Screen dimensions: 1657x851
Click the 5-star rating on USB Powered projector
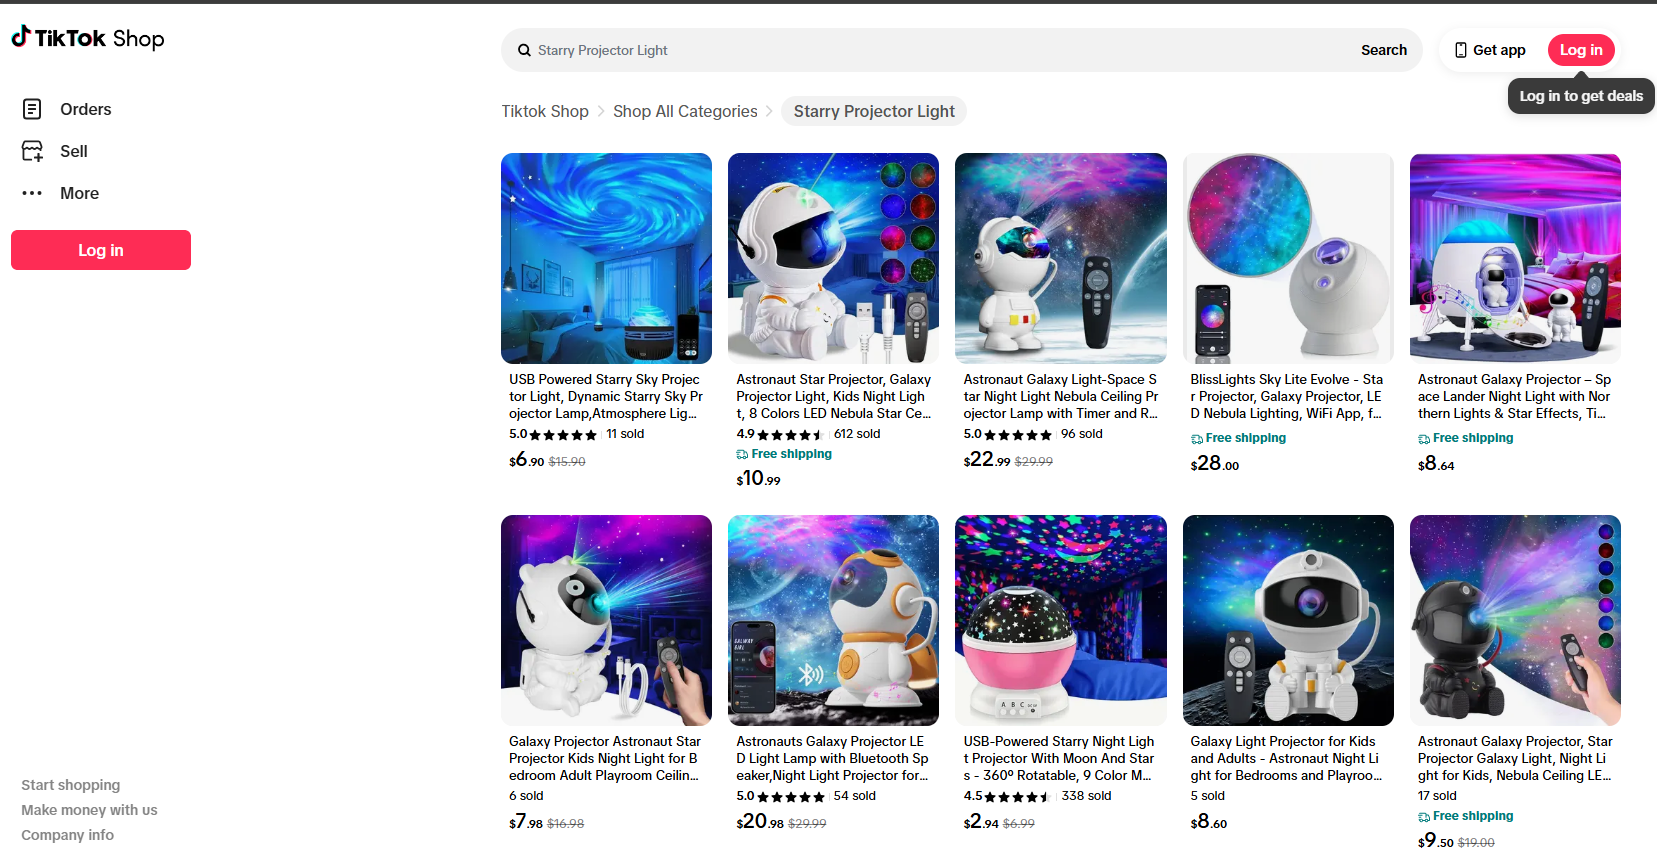(x=562, y=435)
